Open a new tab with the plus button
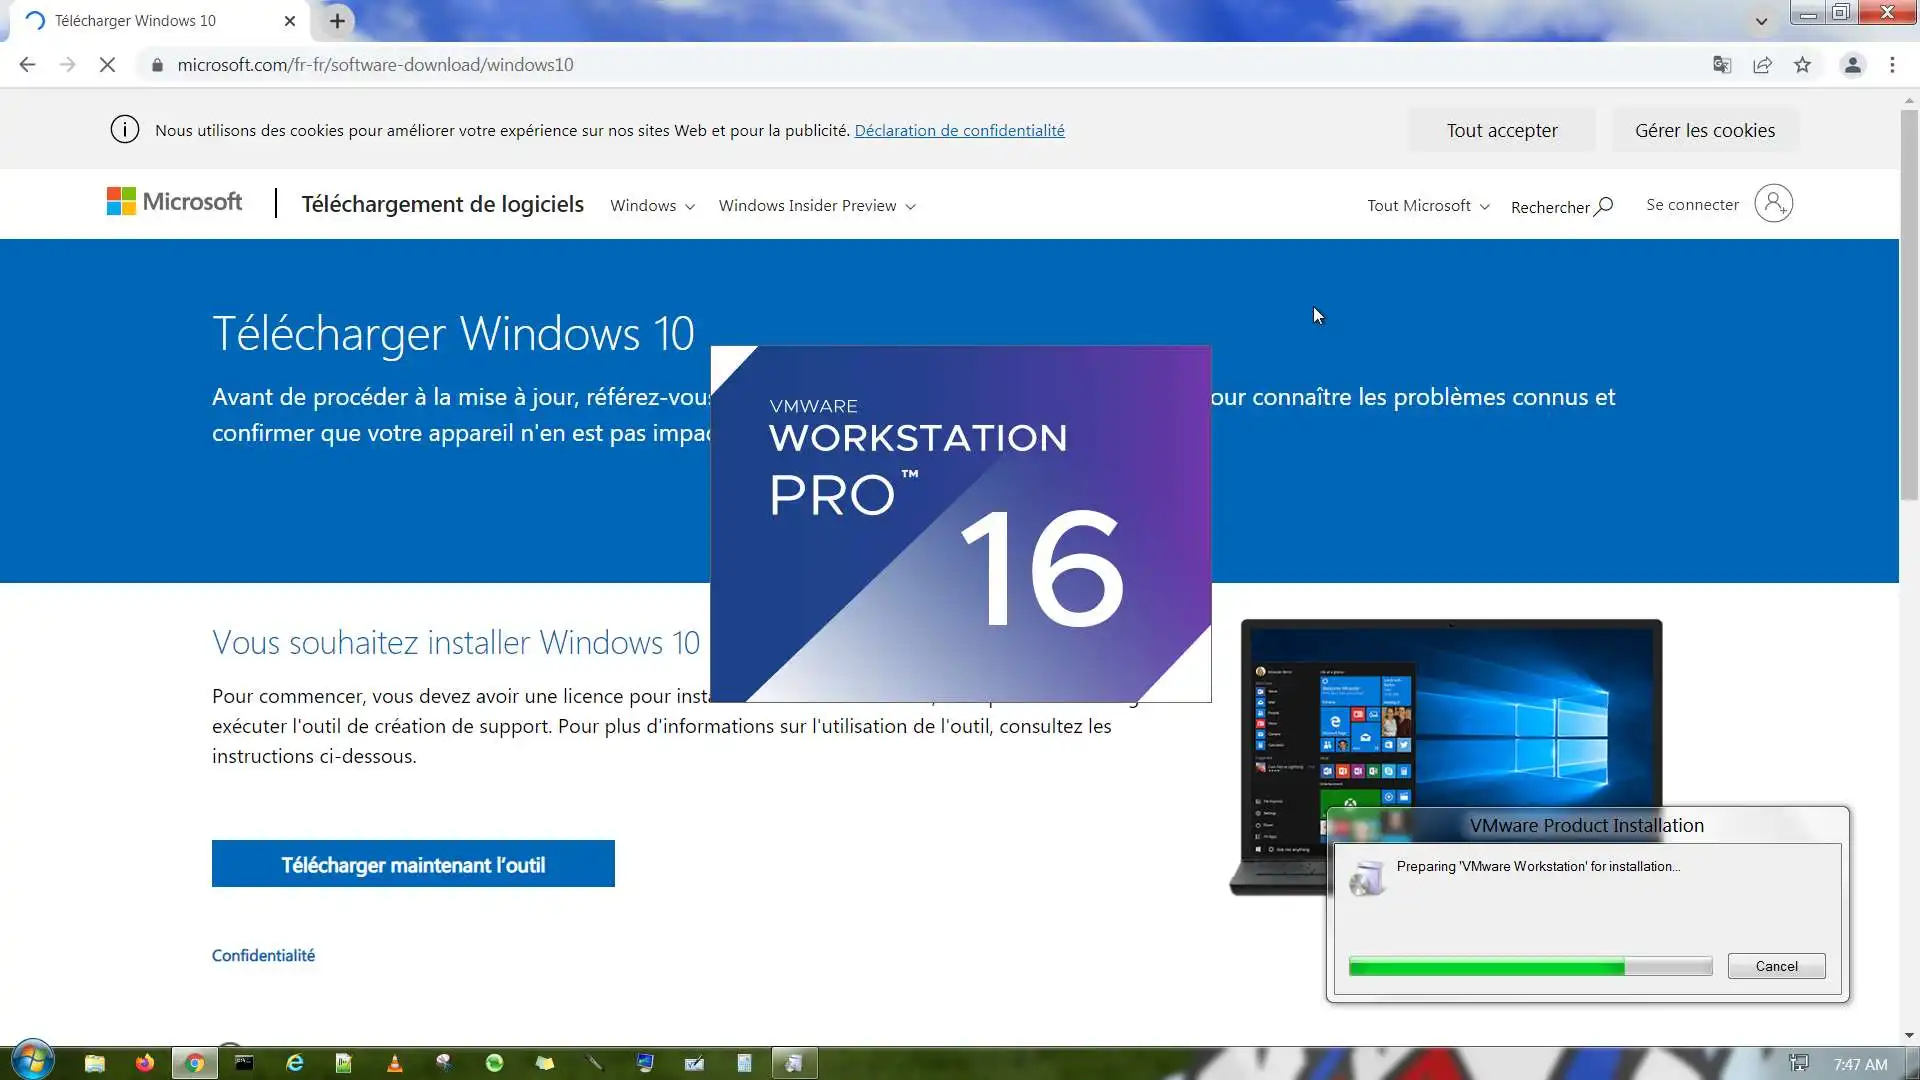 (x=337, y=21)
